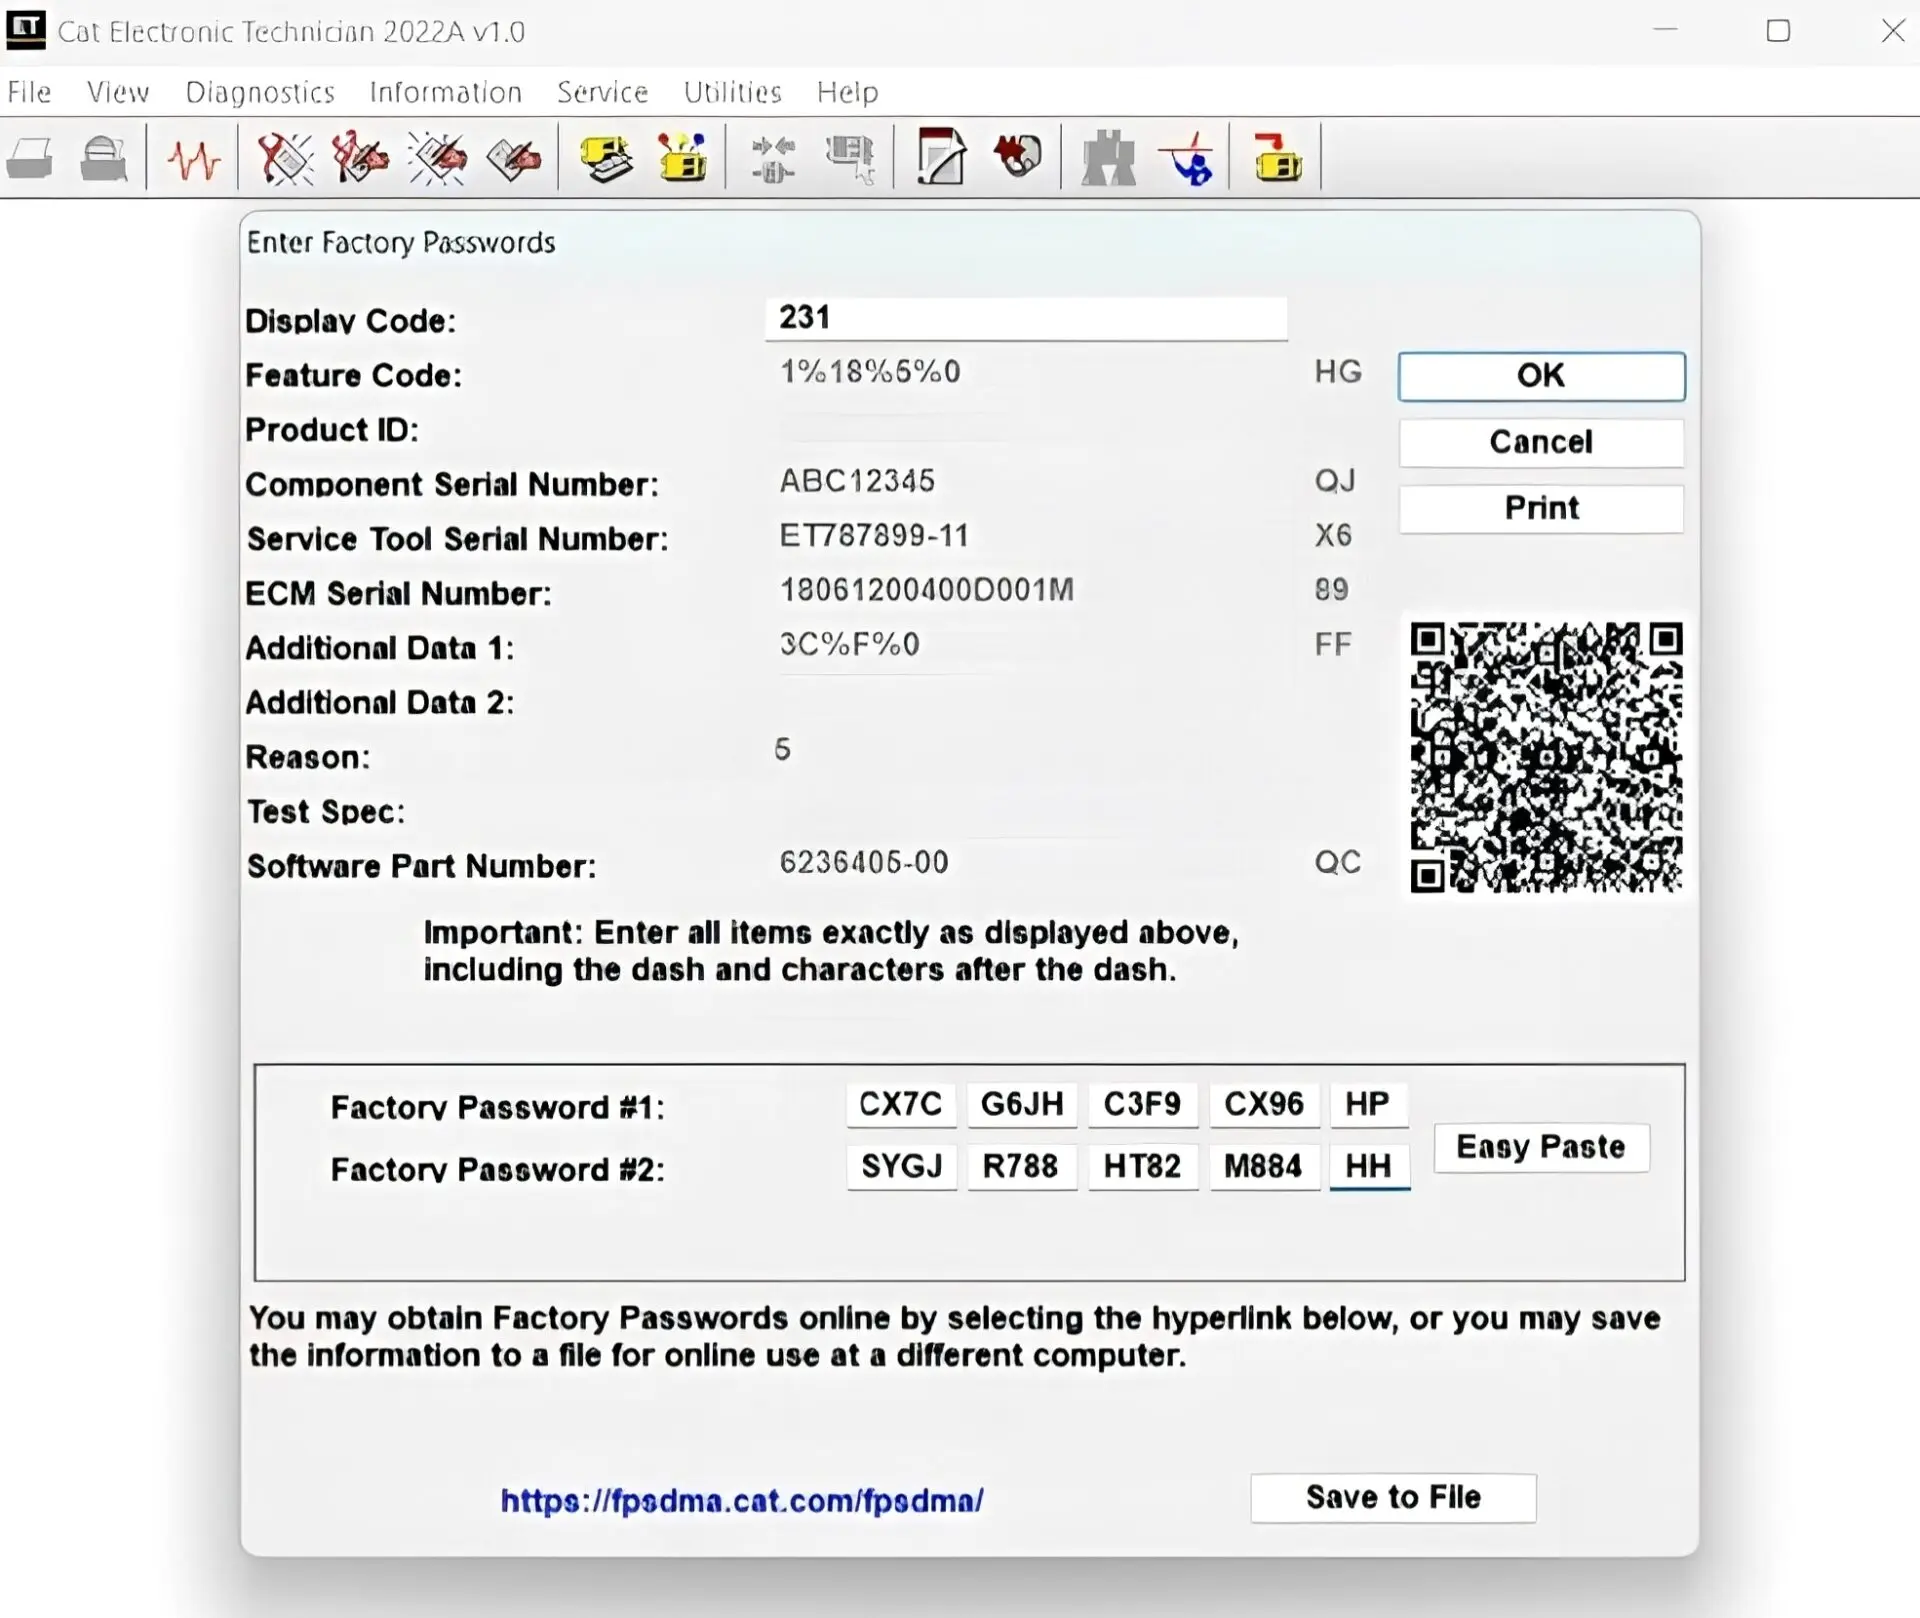The image size is (1920, 1618).
Task: Click the QR code image
Action: pos(1546,757)
